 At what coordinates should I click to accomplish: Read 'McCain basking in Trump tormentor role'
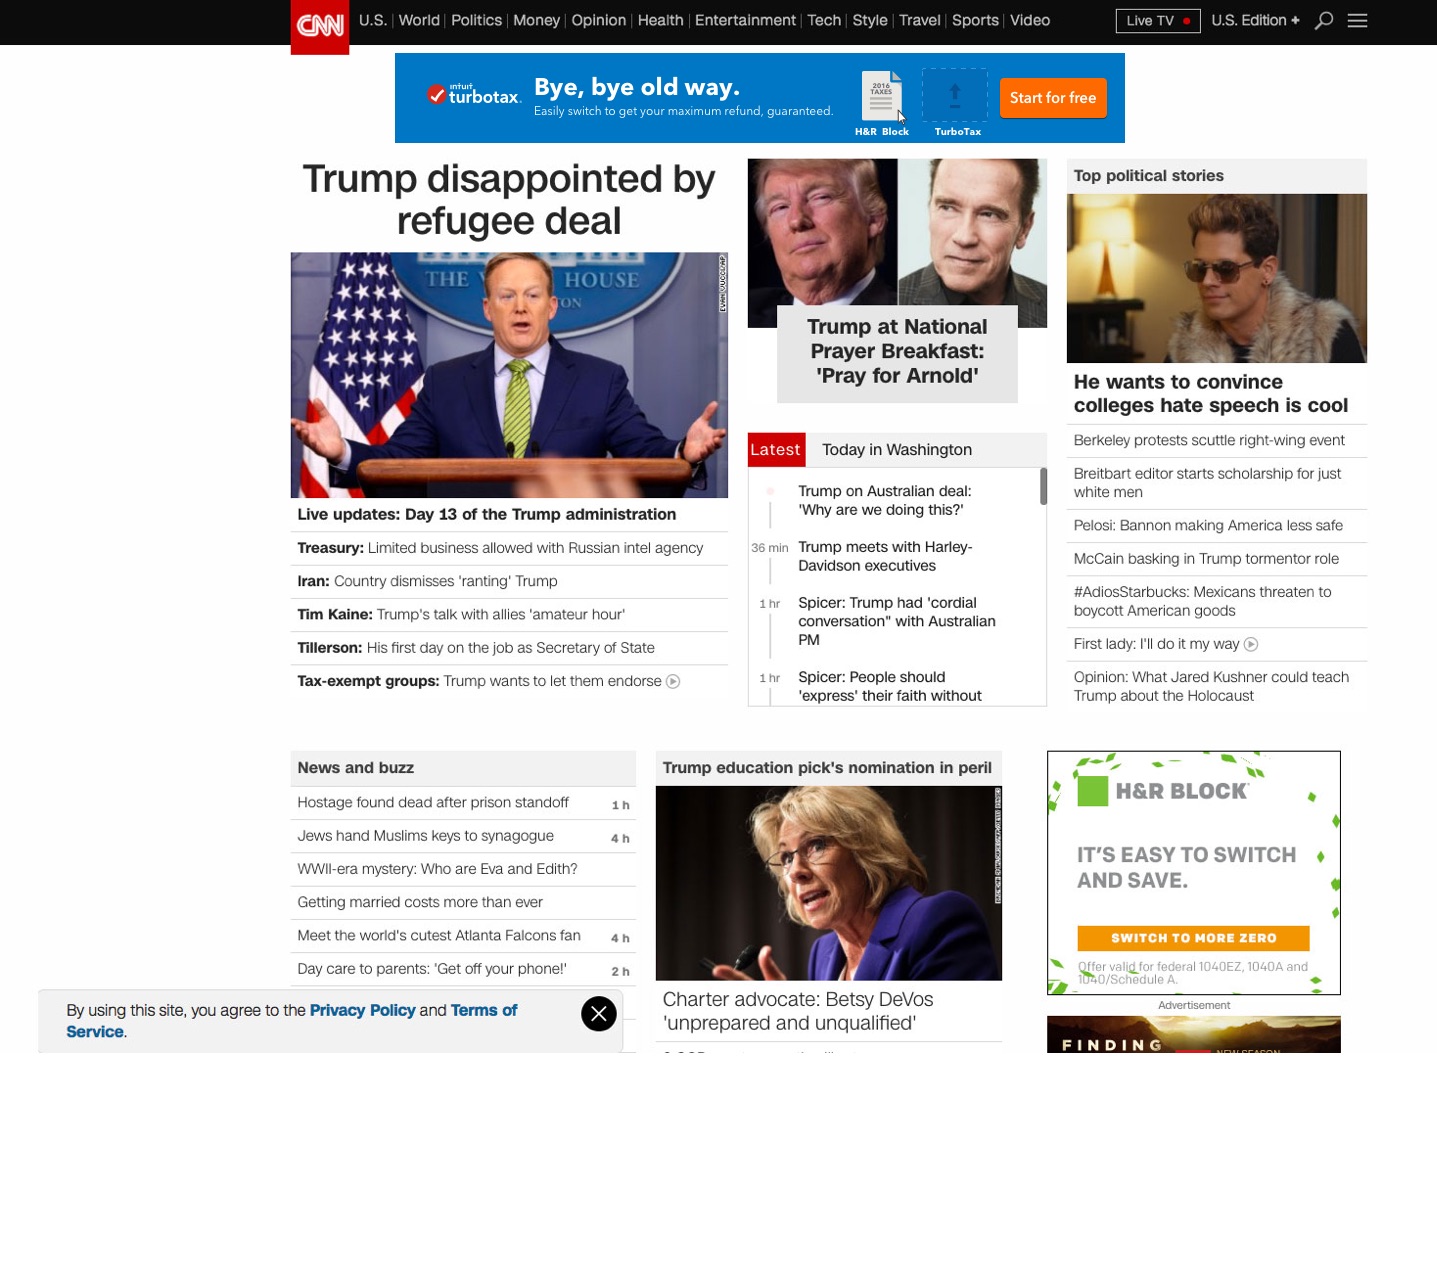pos(1206,559)
